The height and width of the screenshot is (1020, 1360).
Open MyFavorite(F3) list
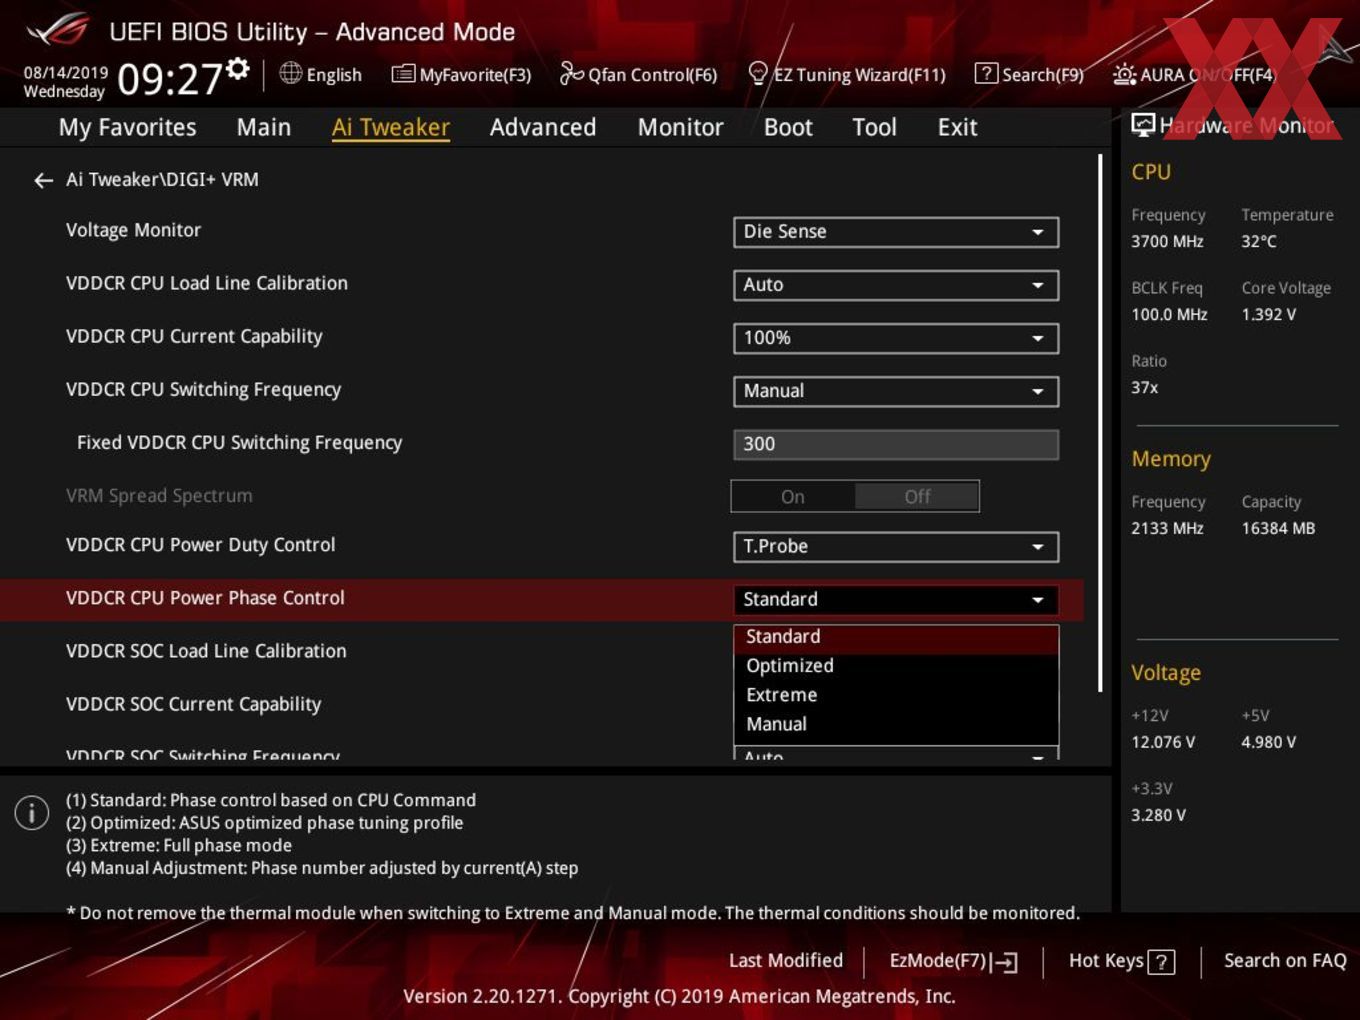pyautogui.click(x=461, y=74)
